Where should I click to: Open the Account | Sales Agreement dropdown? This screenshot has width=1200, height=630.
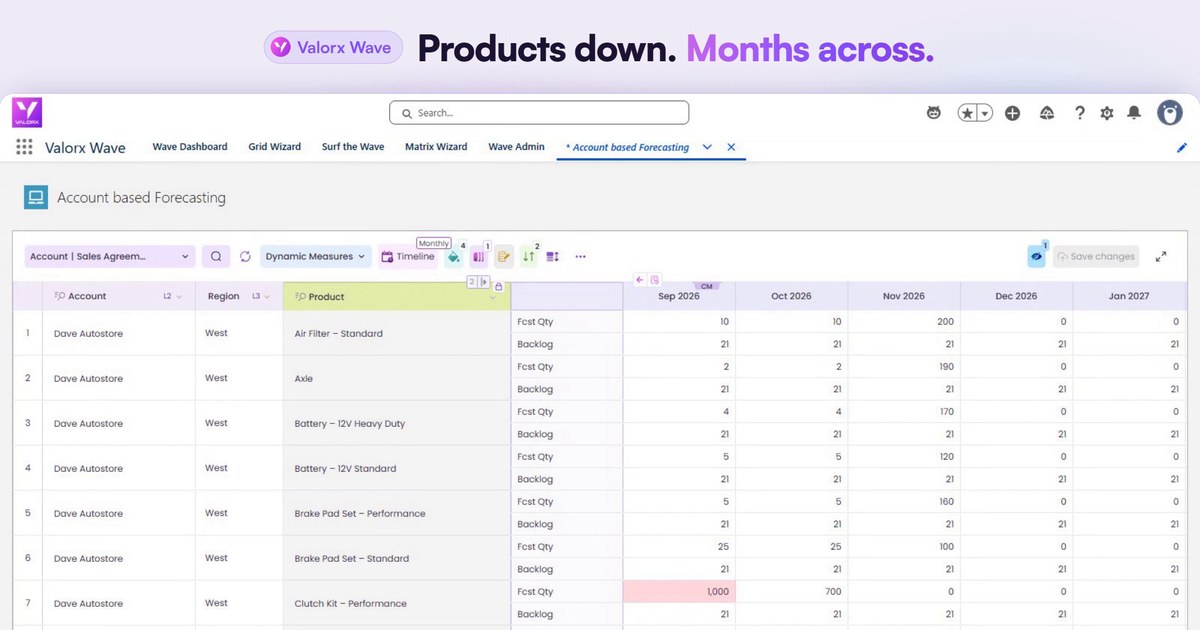(x=110, y=257)
